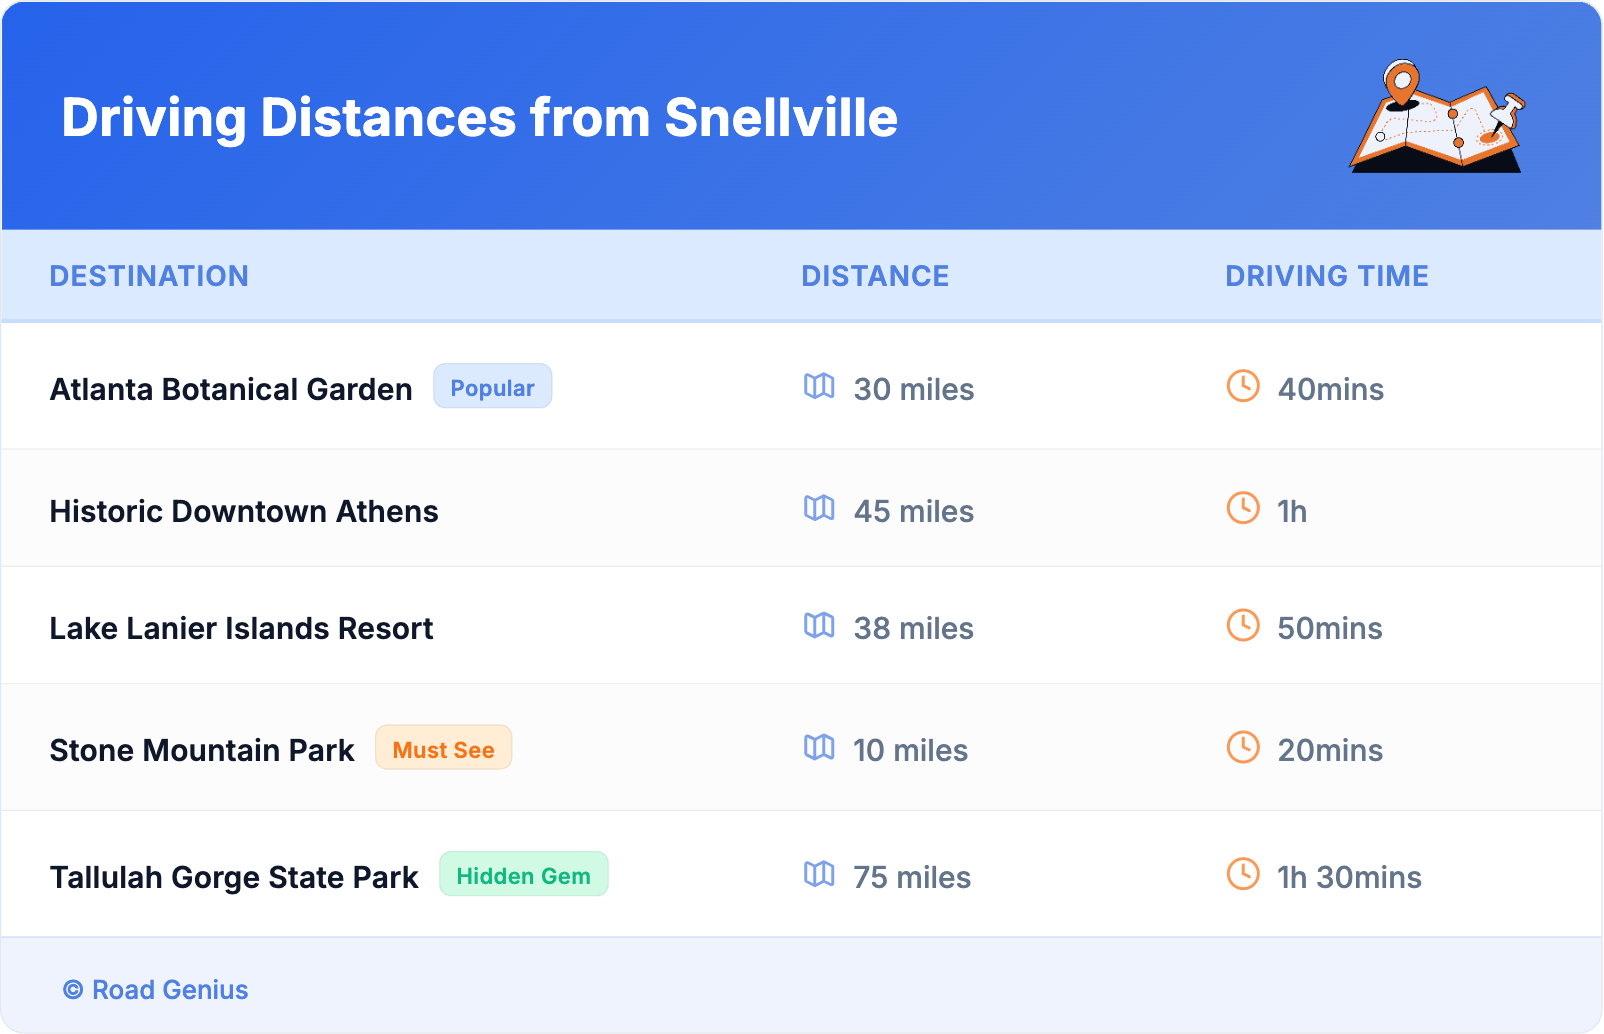The image size is (1604, 1034).
Task: Click clock icon next to 40mins
Action: (x=1243, y=386)
